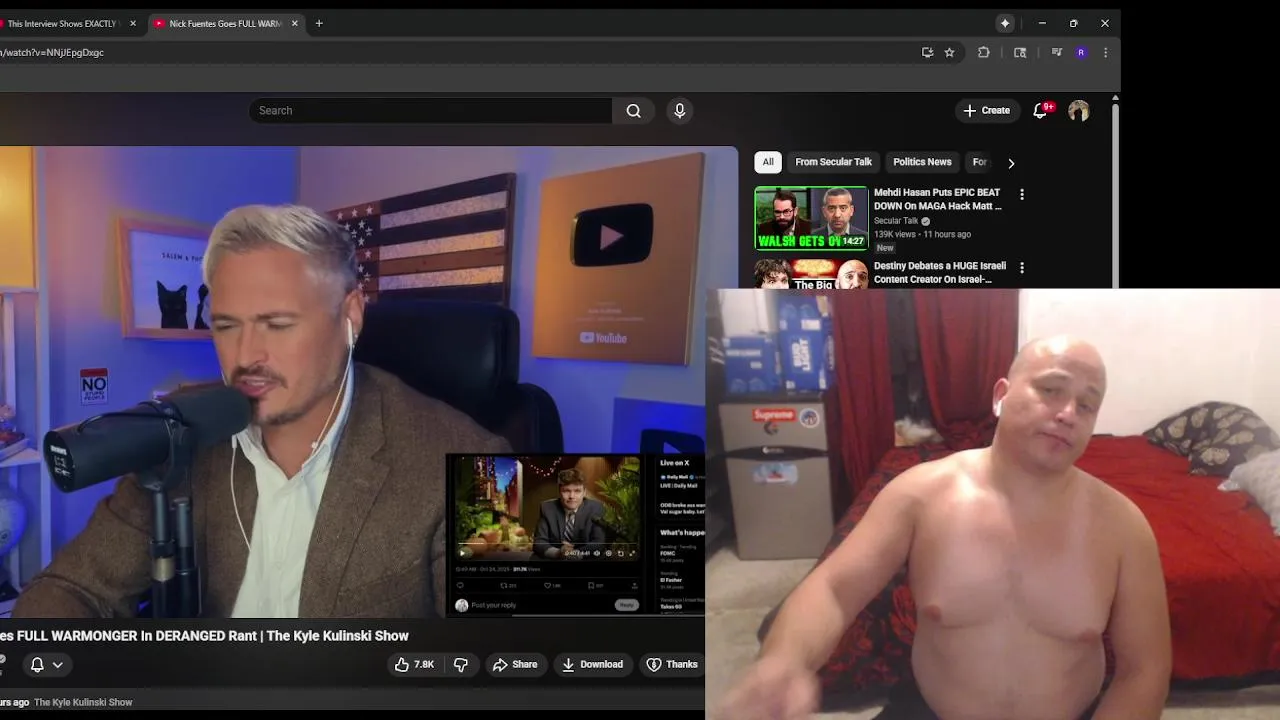Open the side panel search icon
Viewport: 1280px width, 720px height.
1020,52
